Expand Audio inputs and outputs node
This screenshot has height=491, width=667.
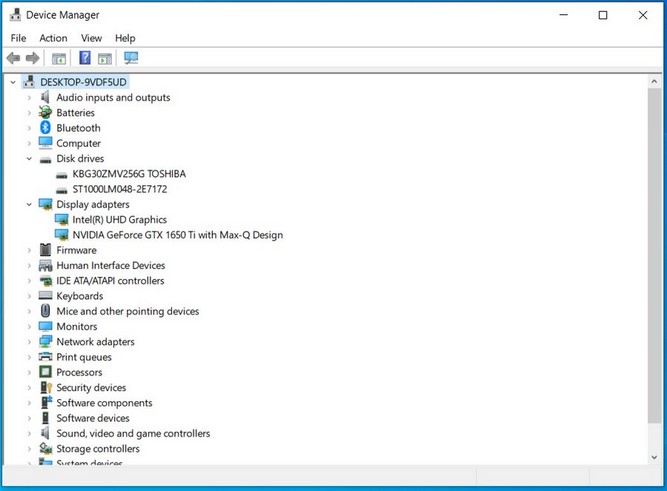(x=29, y=97)
